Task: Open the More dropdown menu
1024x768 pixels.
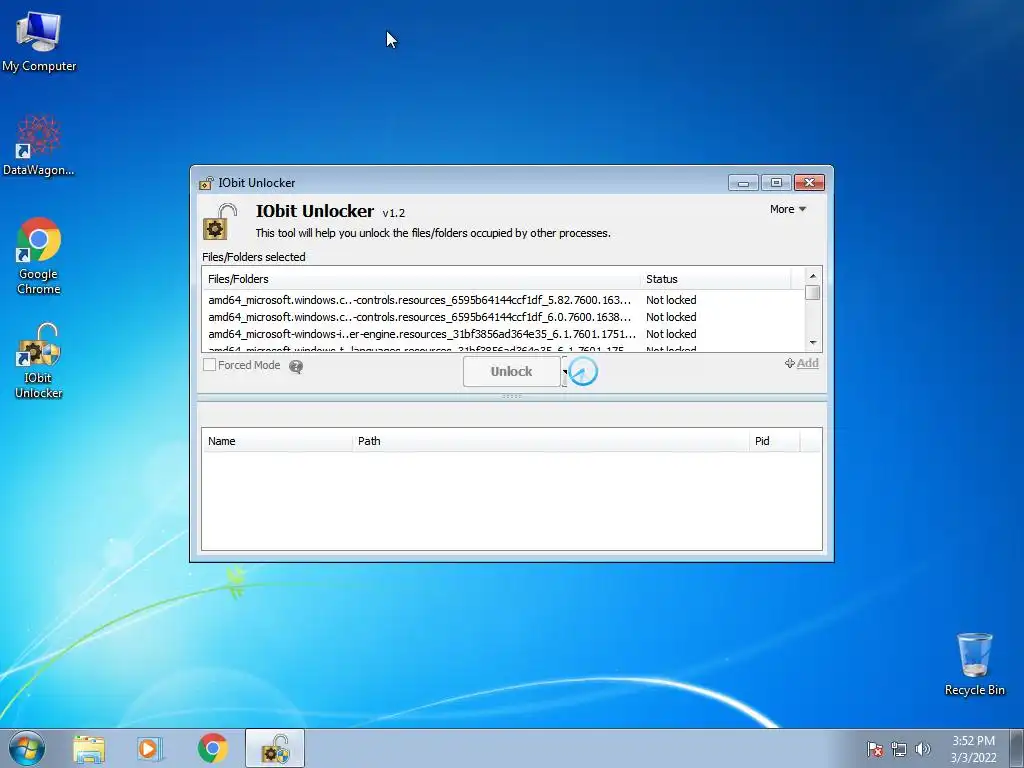Action: click(788, 209)
